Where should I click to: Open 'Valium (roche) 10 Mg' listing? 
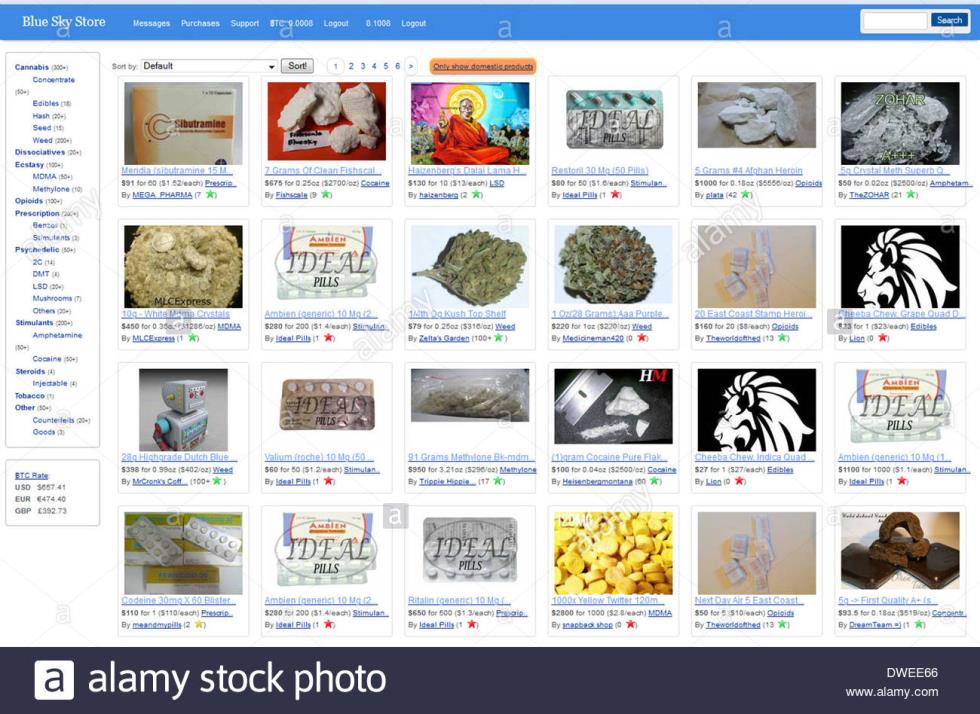319,457
